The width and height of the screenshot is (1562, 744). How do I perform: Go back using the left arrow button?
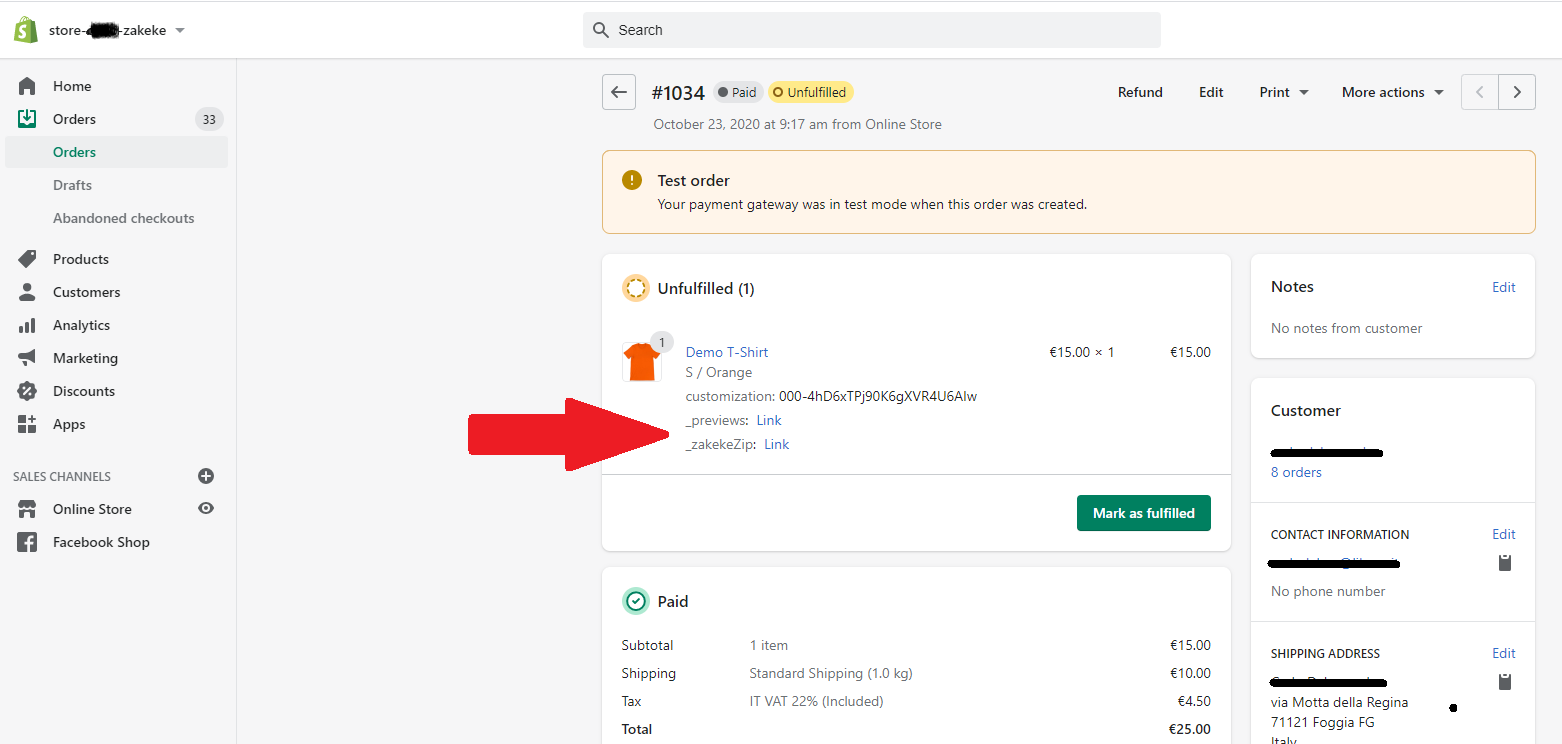(619, 92)
